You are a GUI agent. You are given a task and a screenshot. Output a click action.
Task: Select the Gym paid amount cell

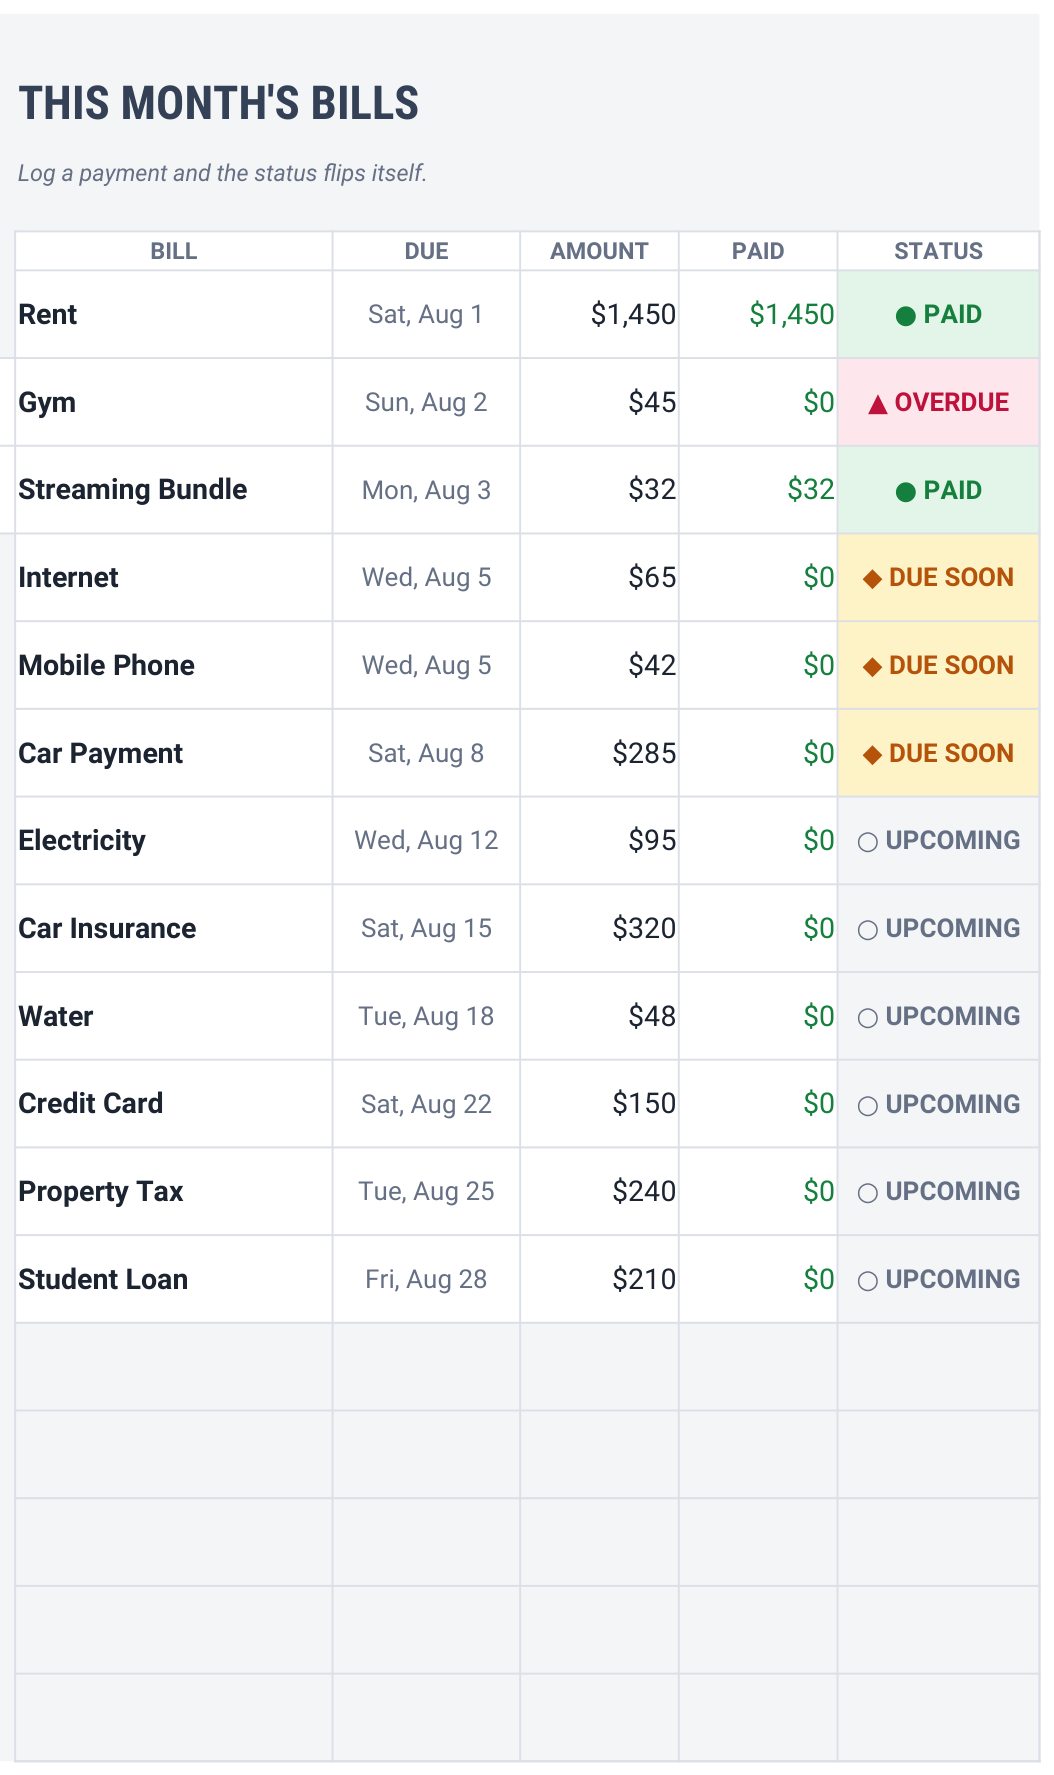pos(758,402)
